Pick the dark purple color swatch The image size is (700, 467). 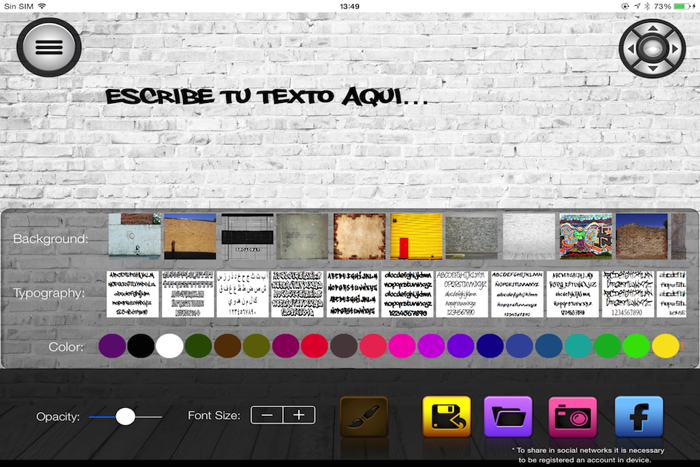[112, 346]
